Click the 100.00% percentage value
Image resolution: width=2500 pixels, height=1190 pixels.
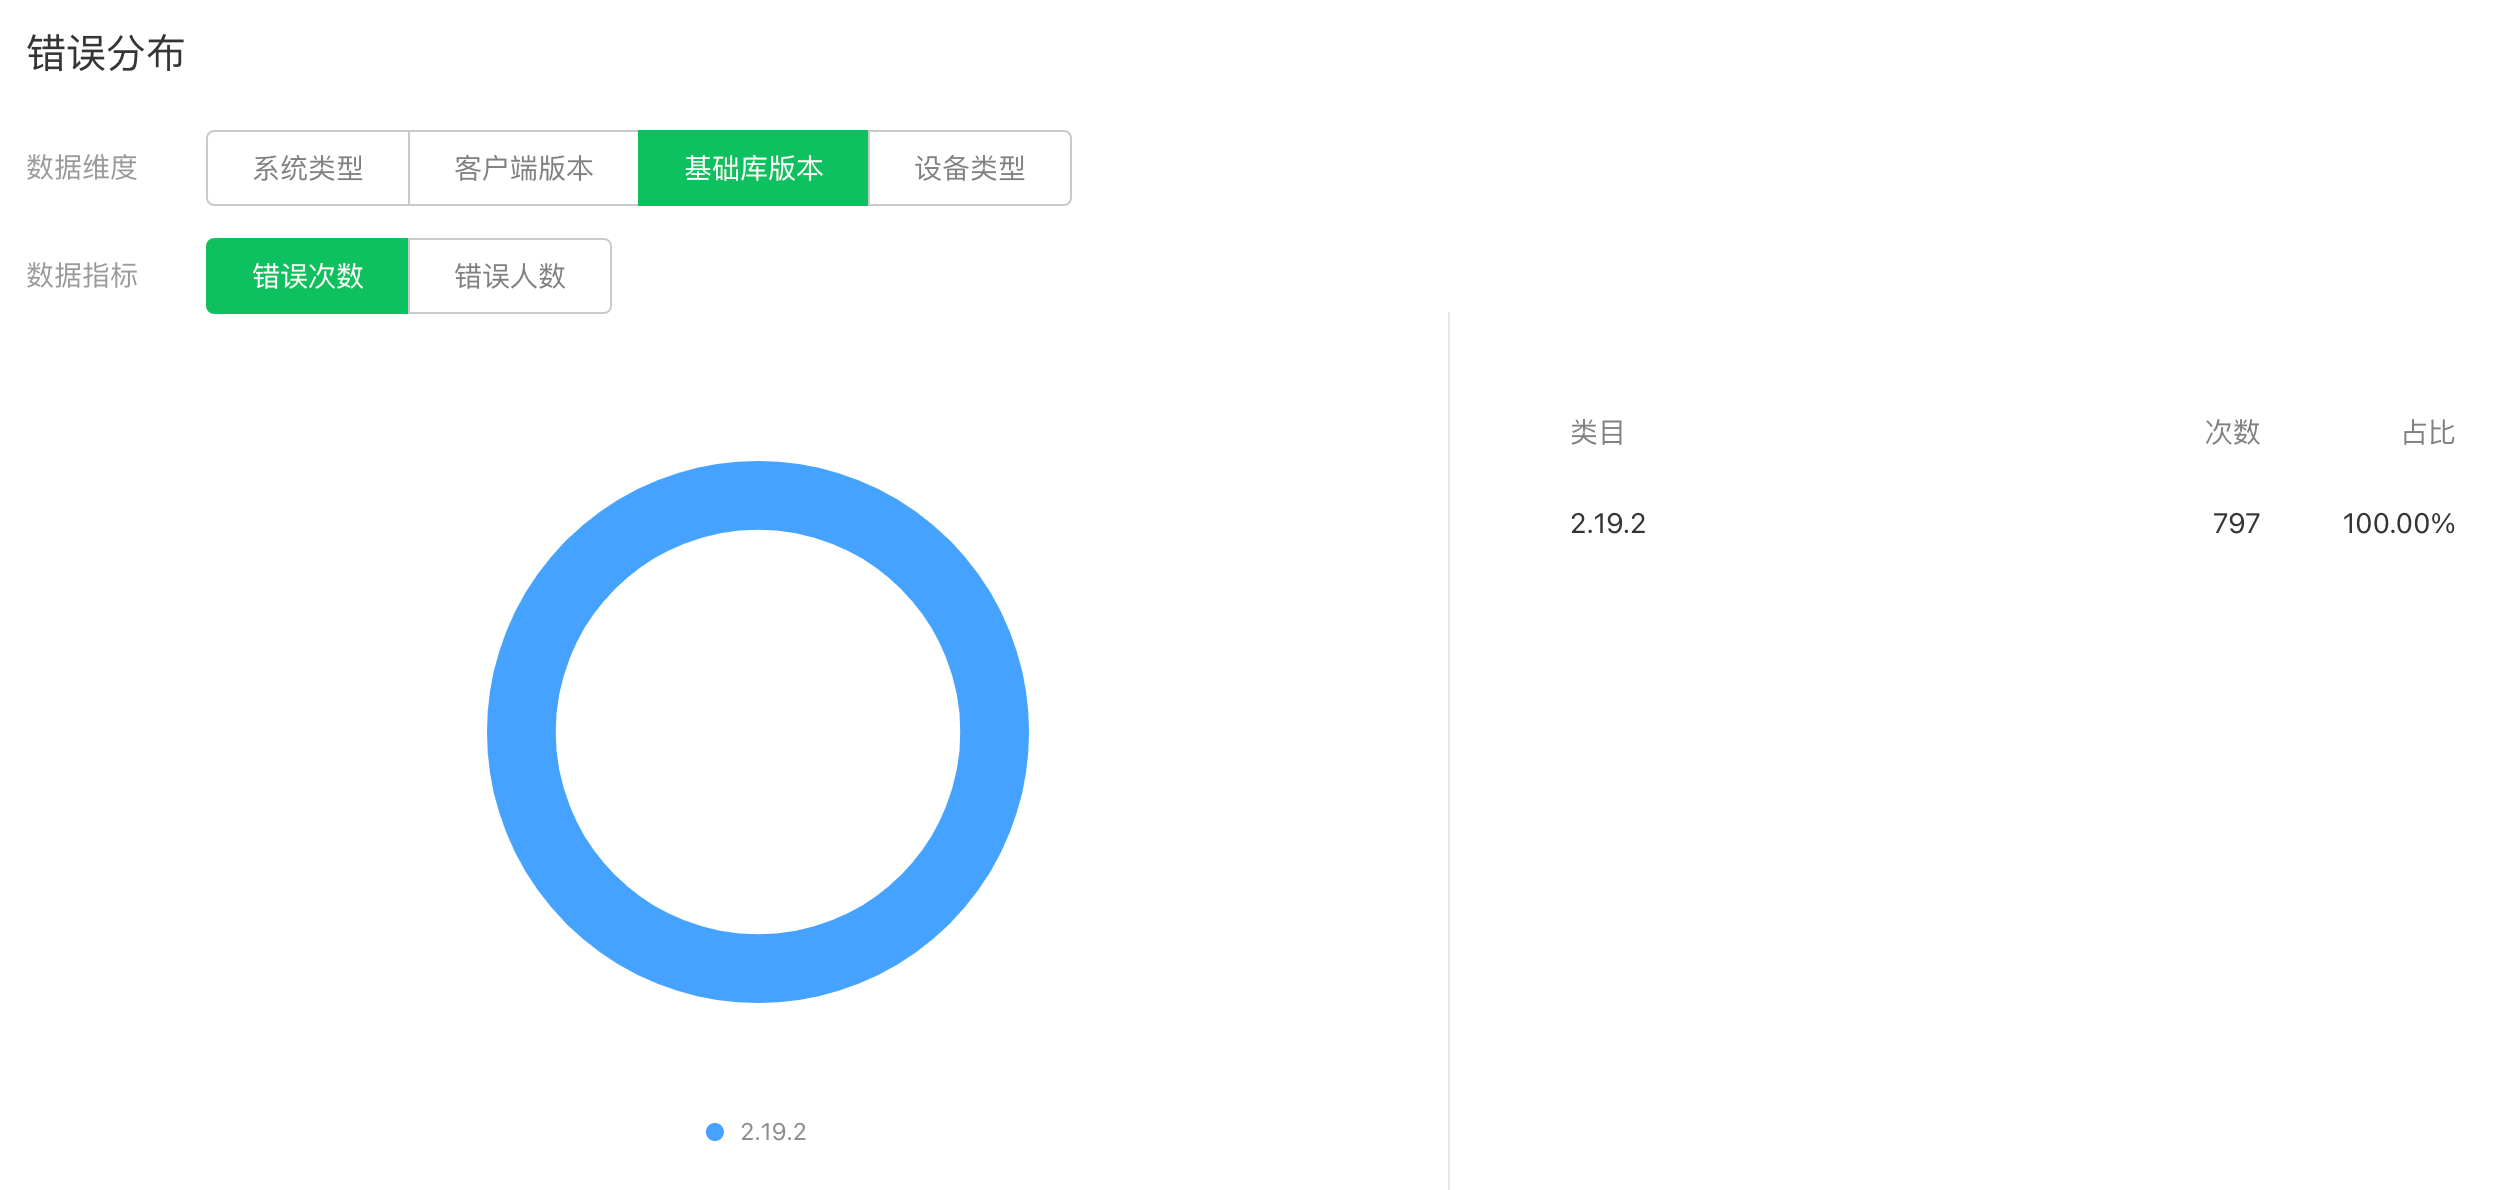tap(2398, 523)
